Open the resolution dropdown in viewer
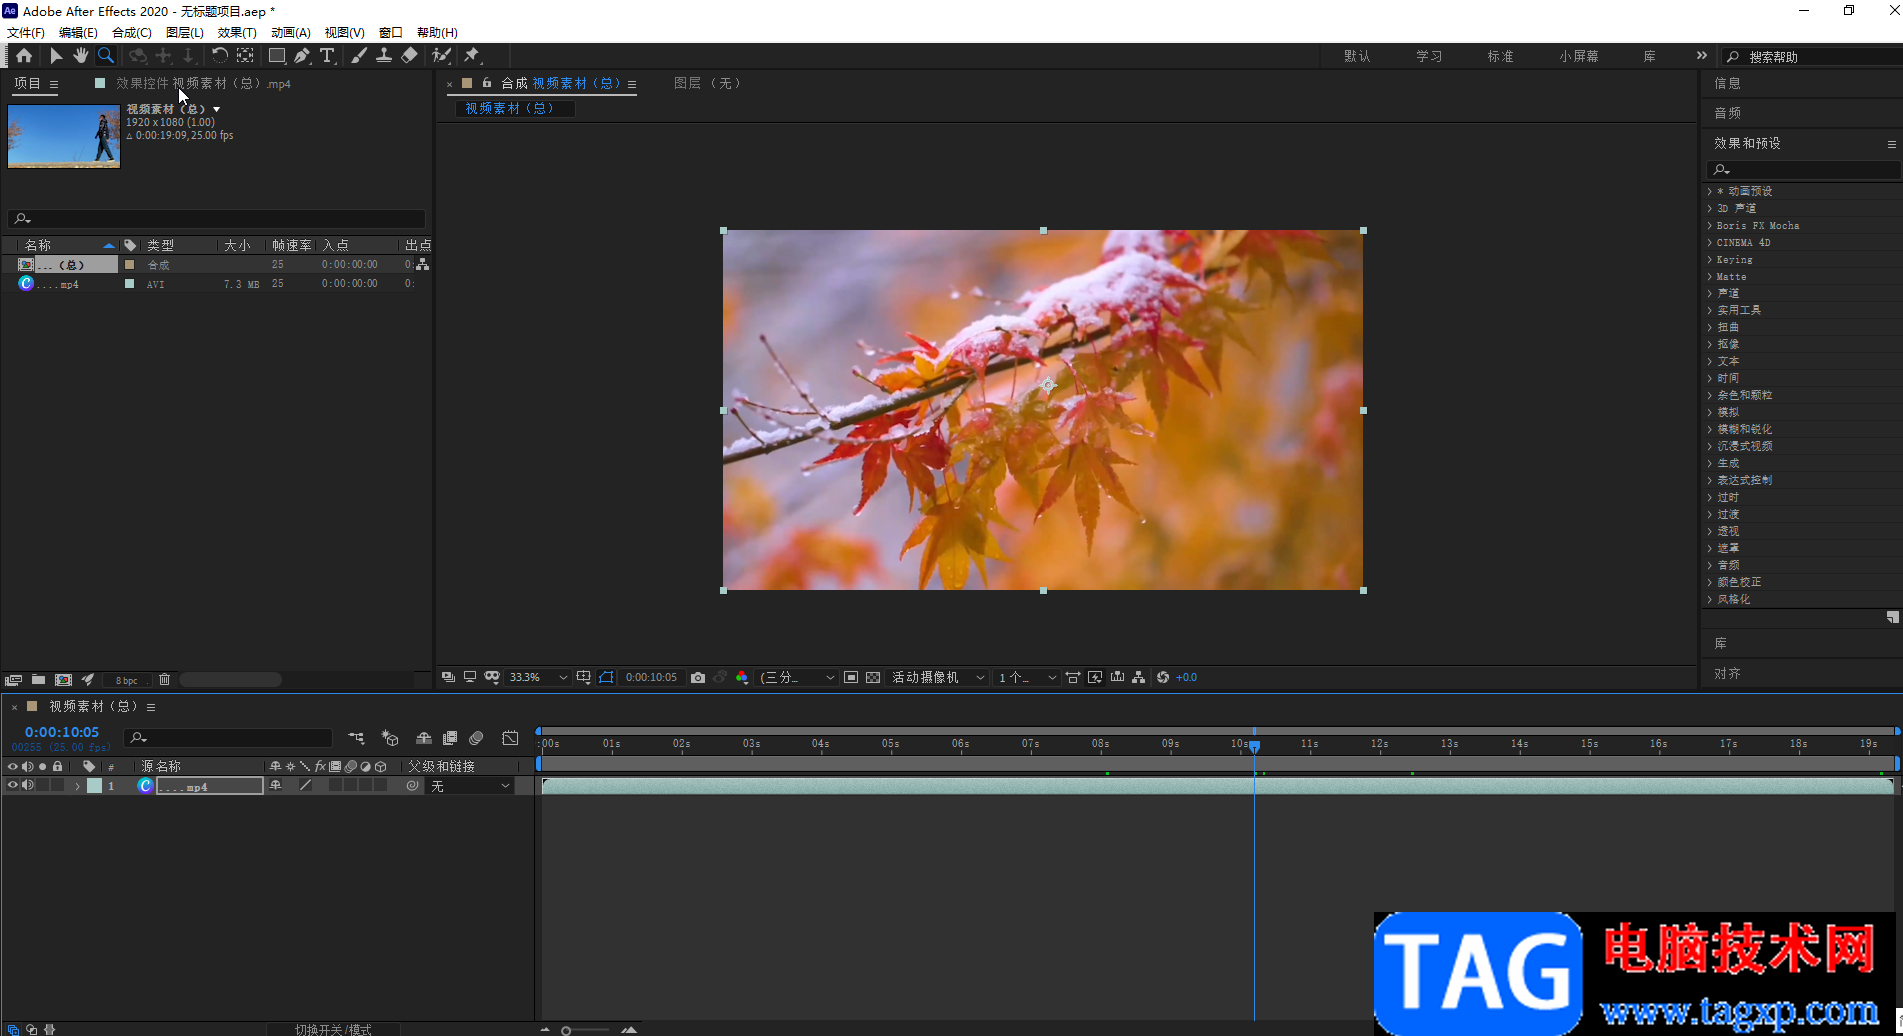1903x1036 pixels. 797,678
